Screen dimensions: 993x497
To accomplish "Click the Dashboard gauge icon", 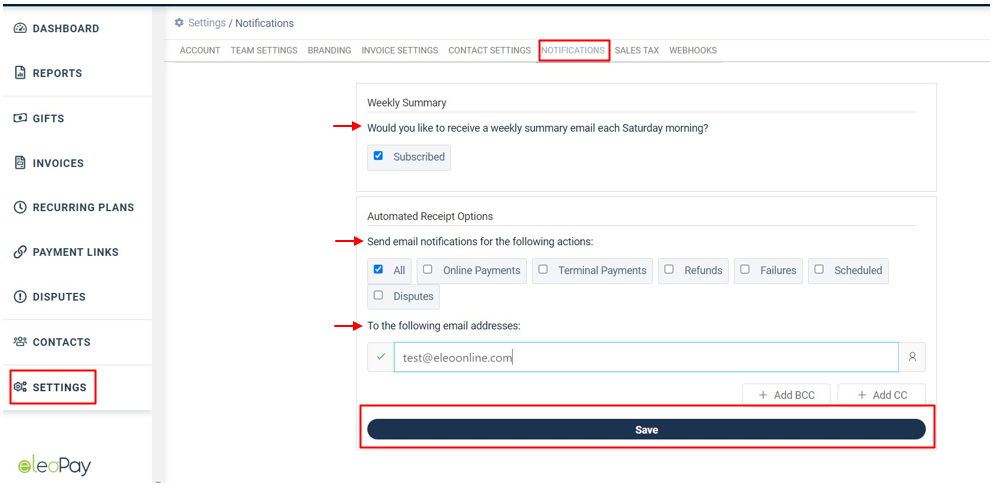I will click(20, 28).
